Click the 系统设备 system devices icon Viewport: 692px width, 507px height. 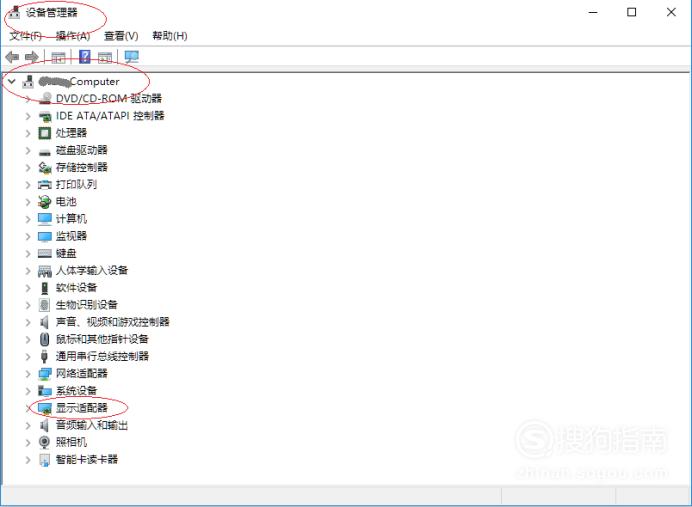click(45, 391)
